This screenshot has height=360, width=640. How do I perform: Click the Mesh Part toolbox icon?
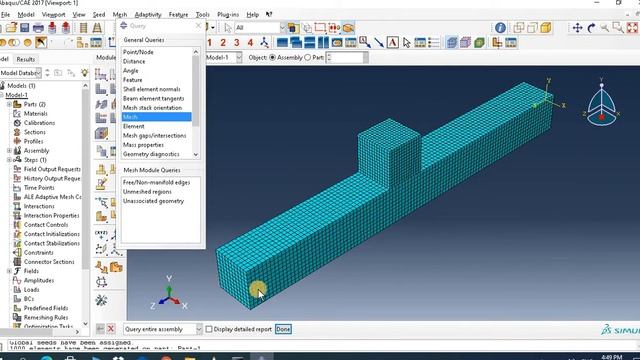(101, 89)
